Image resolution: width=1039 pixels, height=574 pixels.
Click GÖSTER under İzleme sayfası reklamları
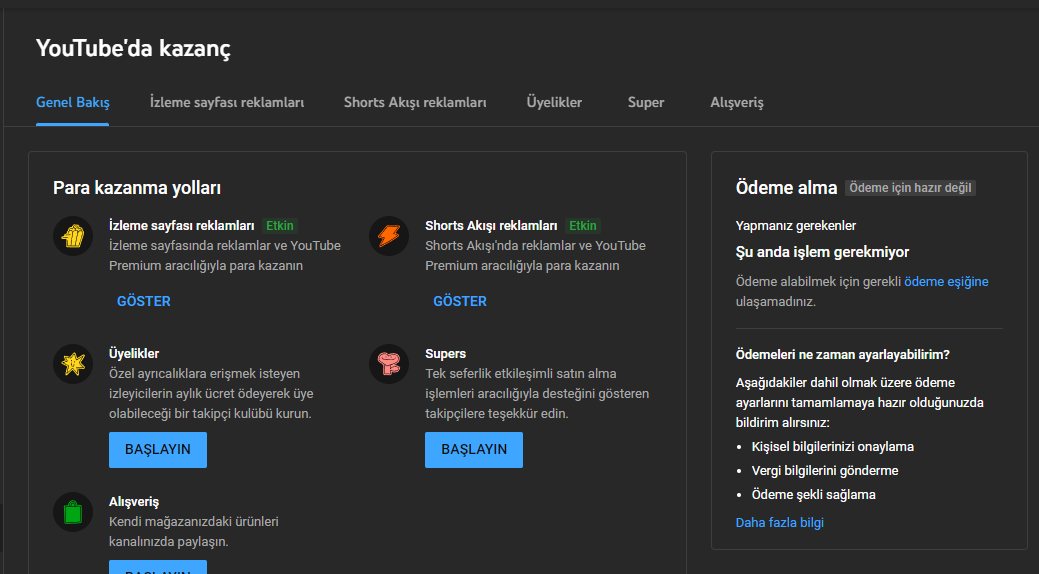pyautogui.click(x=144, y=301)
